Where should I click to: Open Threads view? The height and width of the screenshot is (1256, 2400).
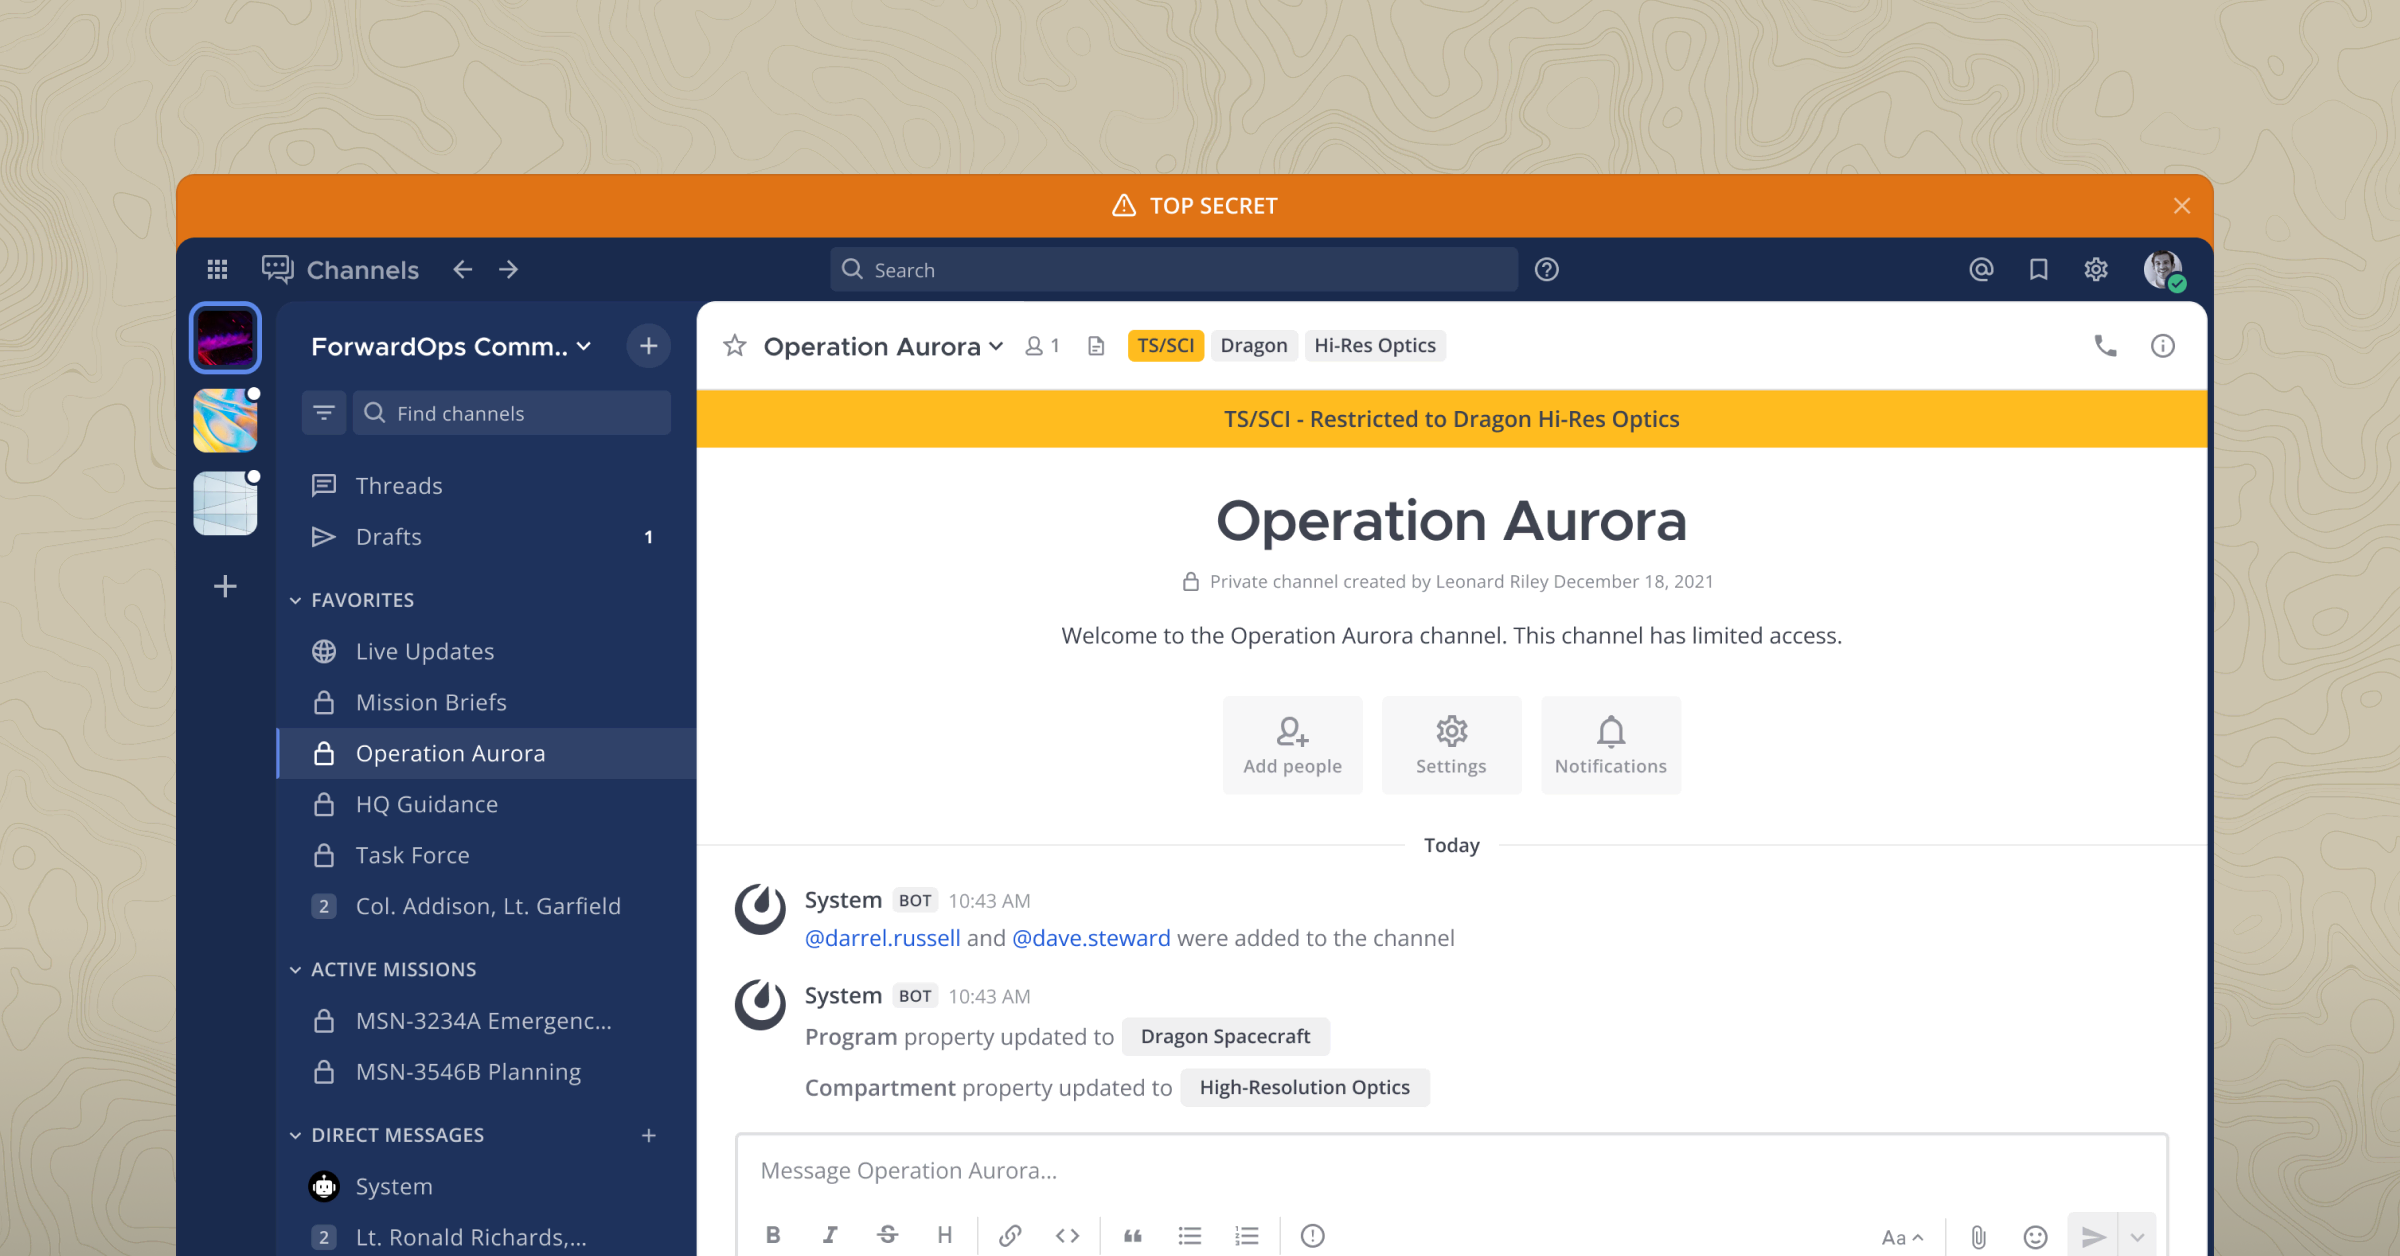(x=486, y=485)
